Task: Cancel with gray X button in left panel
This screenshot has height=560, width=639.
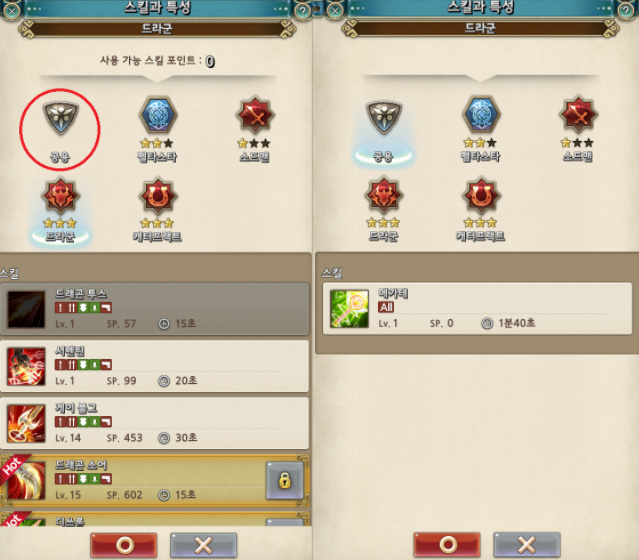Action: (x=203, y=545)
